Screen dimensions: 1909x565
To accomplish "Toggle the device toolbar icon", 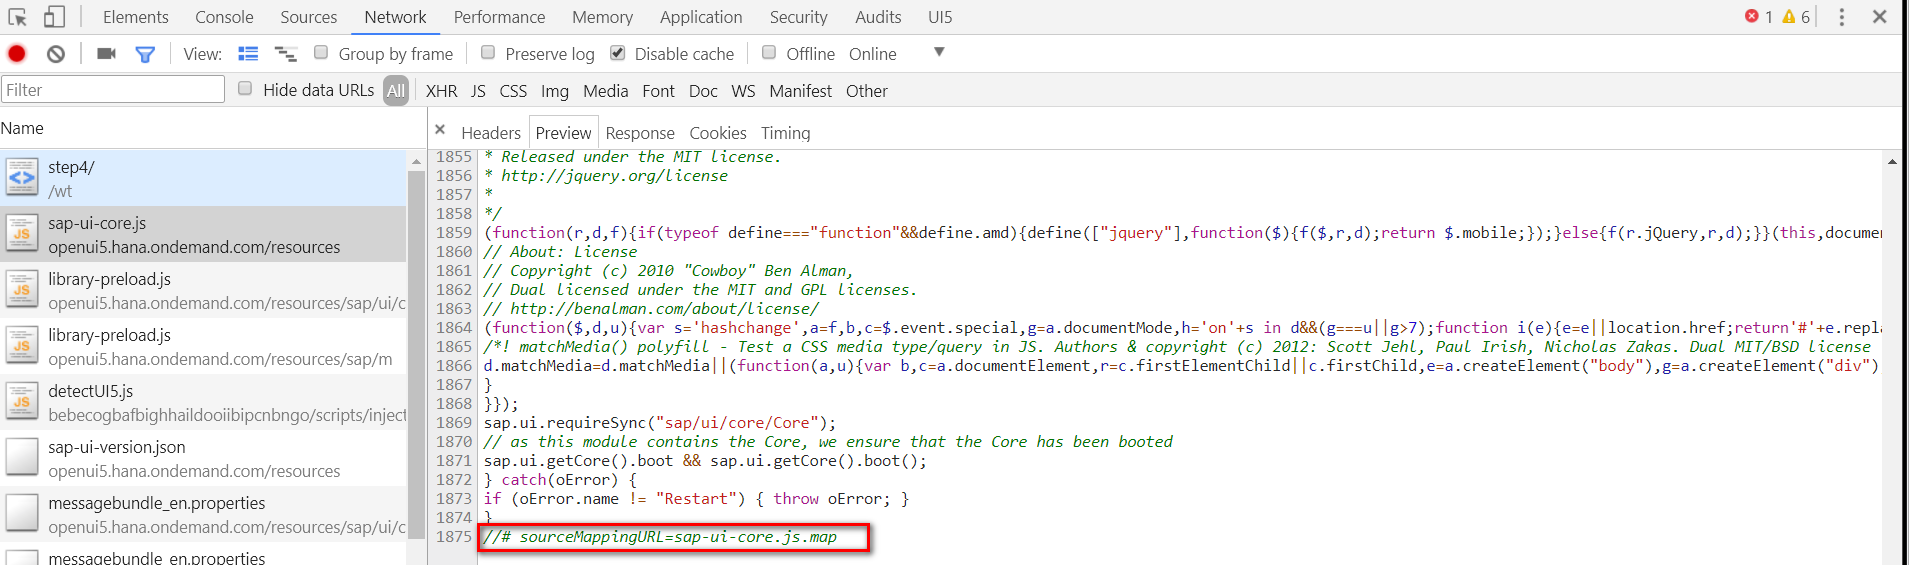I will (x=54, y=17).
